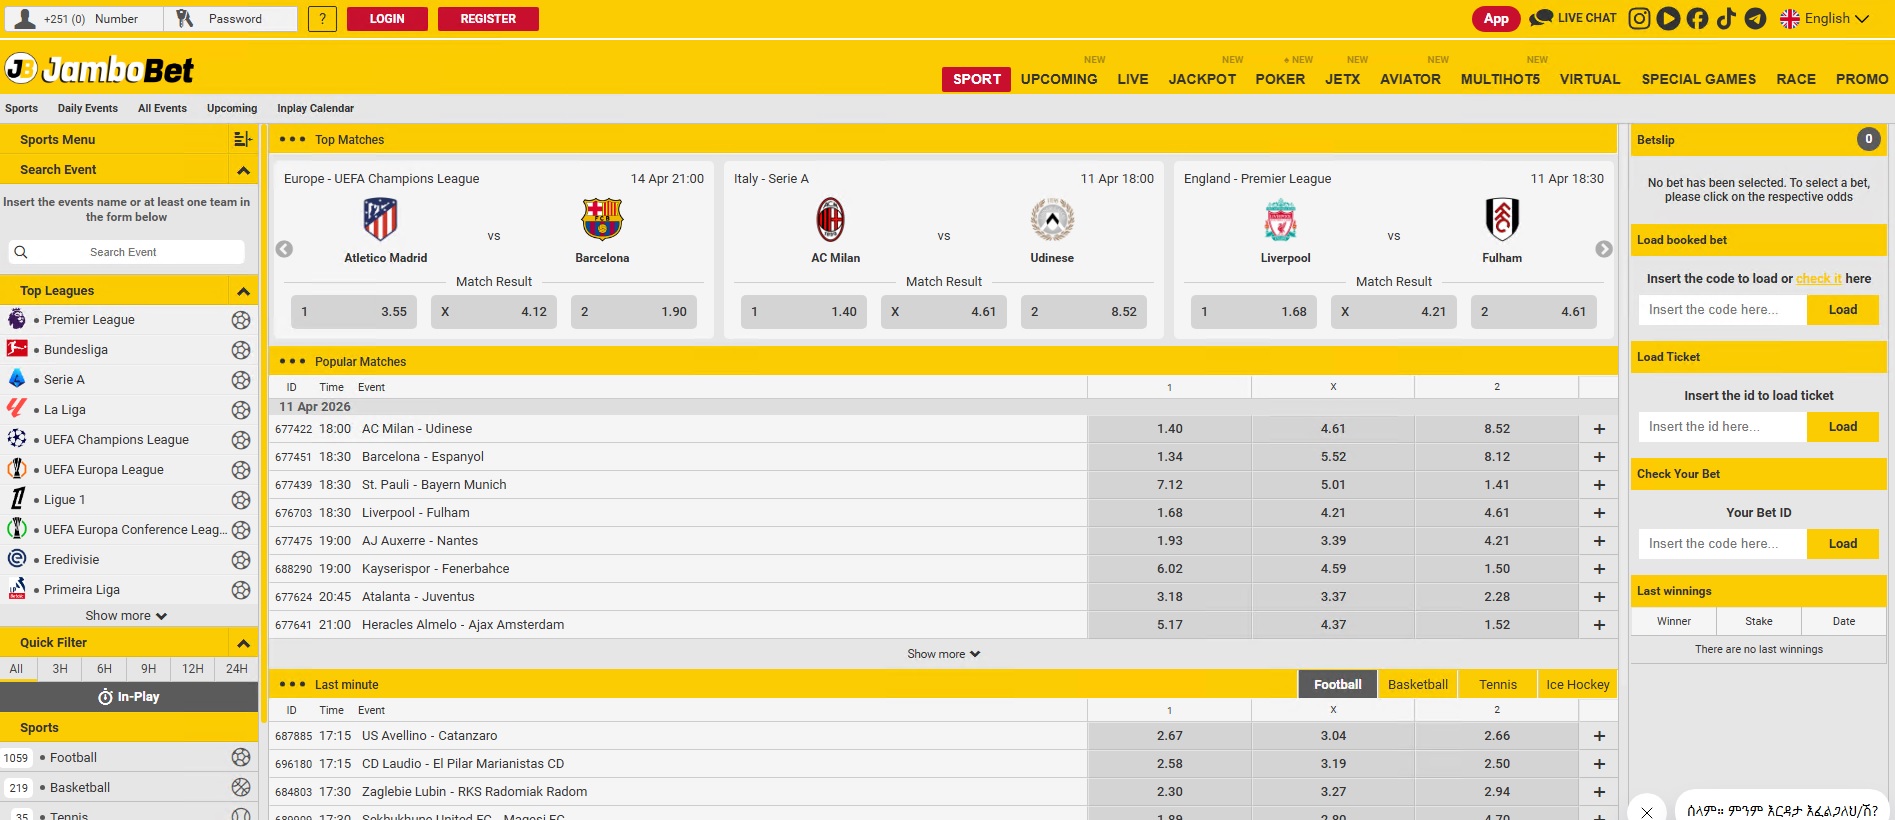The height and width of the screenshot is (820, 1895).
Task: Select Ice Hockey tab in Last minute
Action: click(1577, 684)
